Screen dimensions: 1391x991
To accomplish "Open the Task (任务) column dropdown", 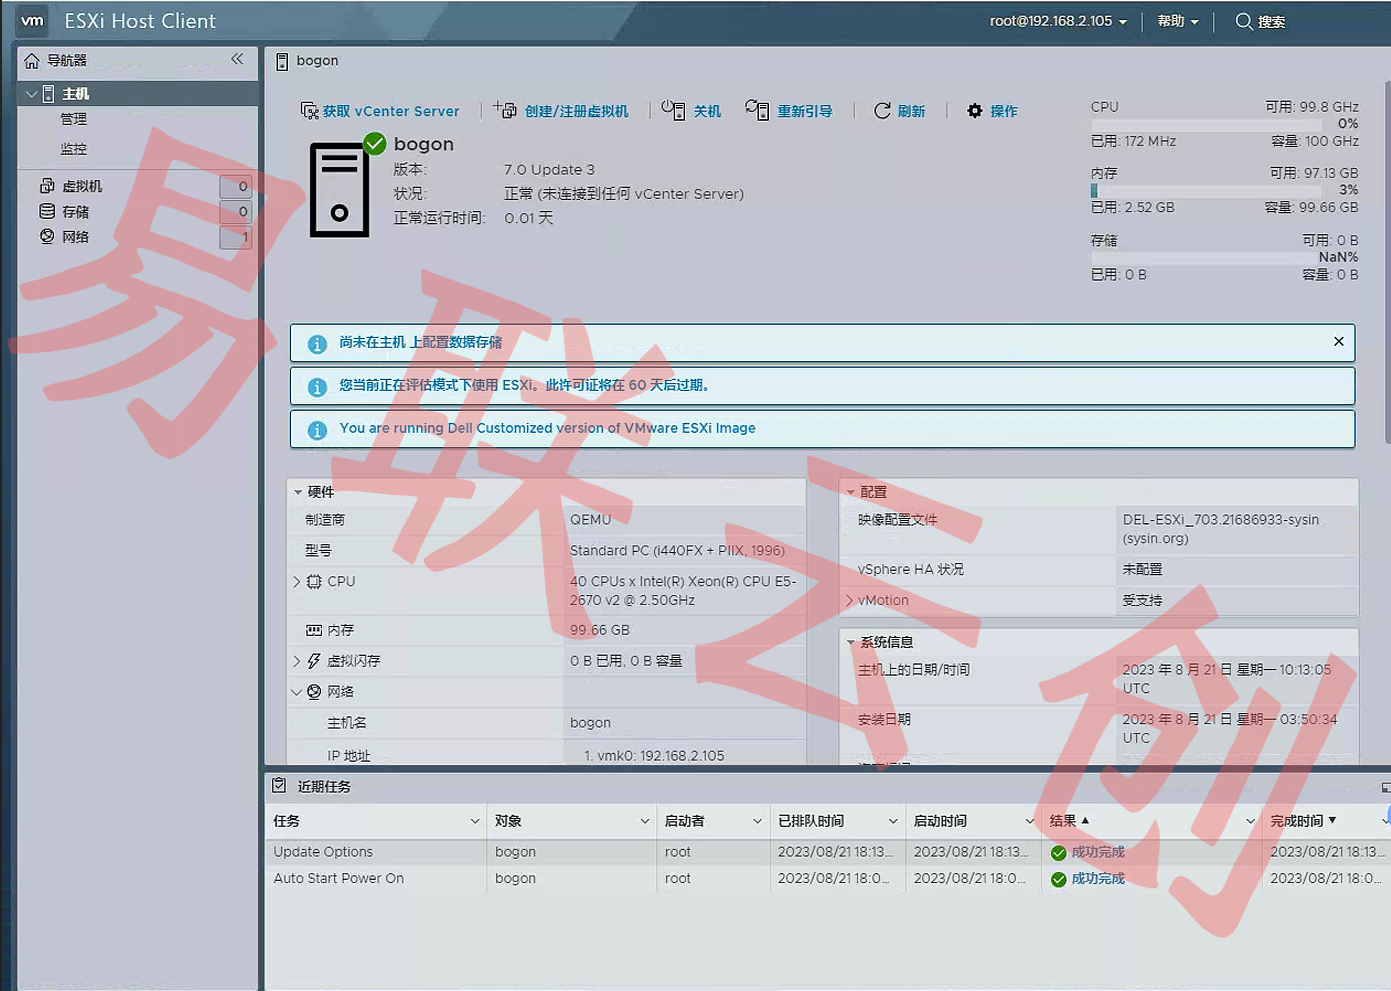I will [475, 821].
